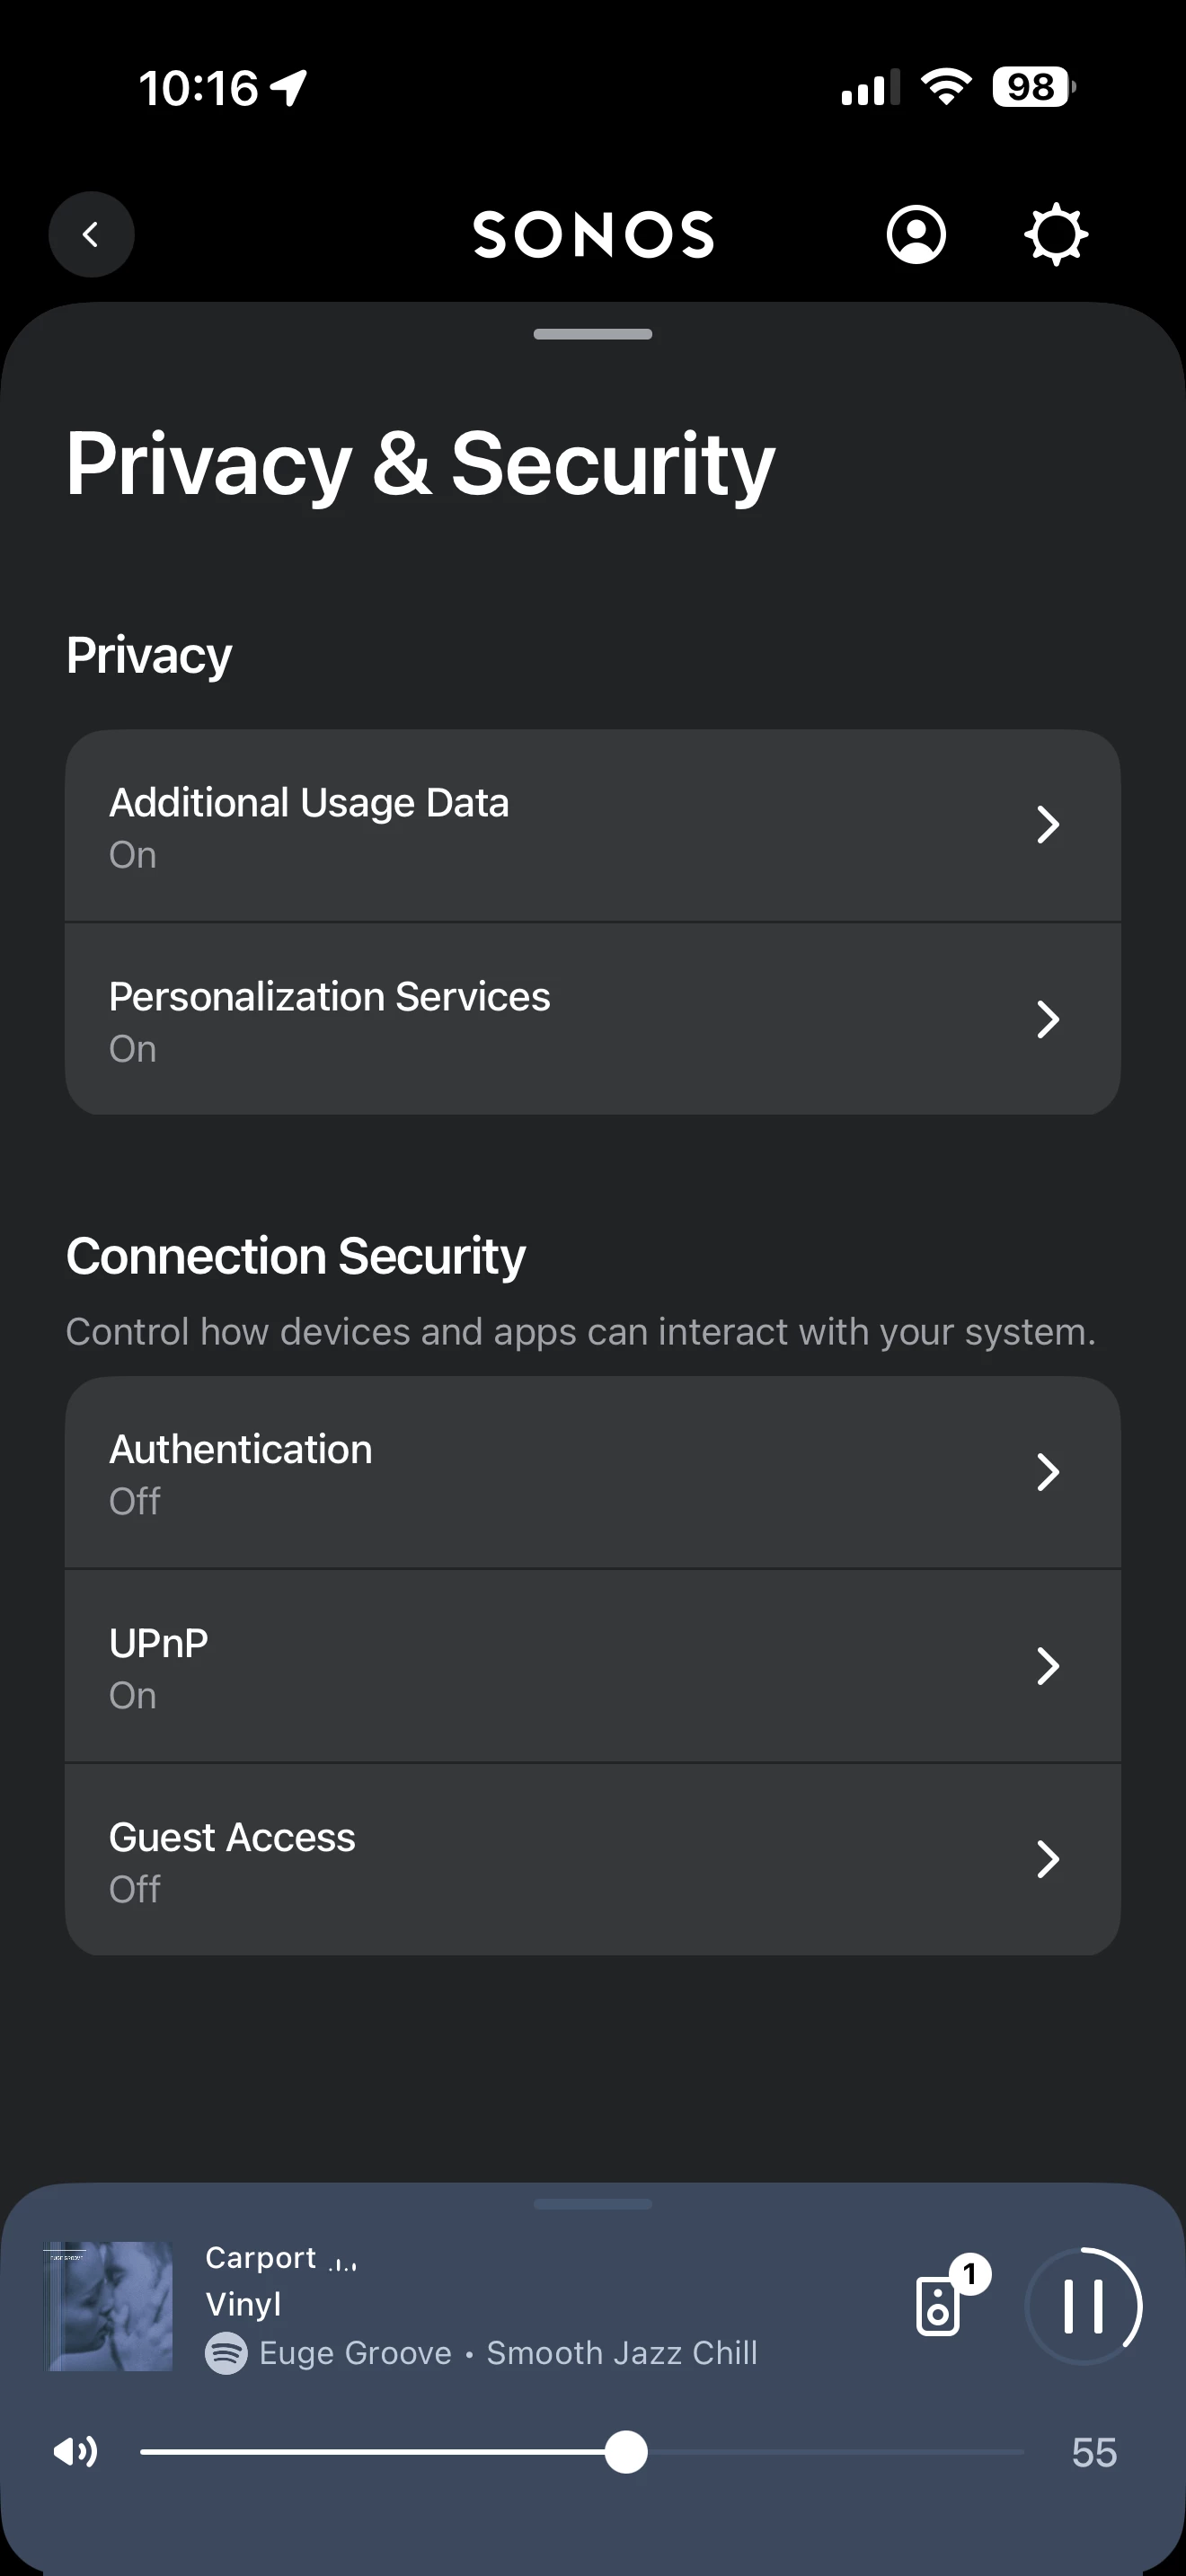The image size is (1186, 2576).
Task: Expand UPnP settings chevron
Action: (1047, 1666)
